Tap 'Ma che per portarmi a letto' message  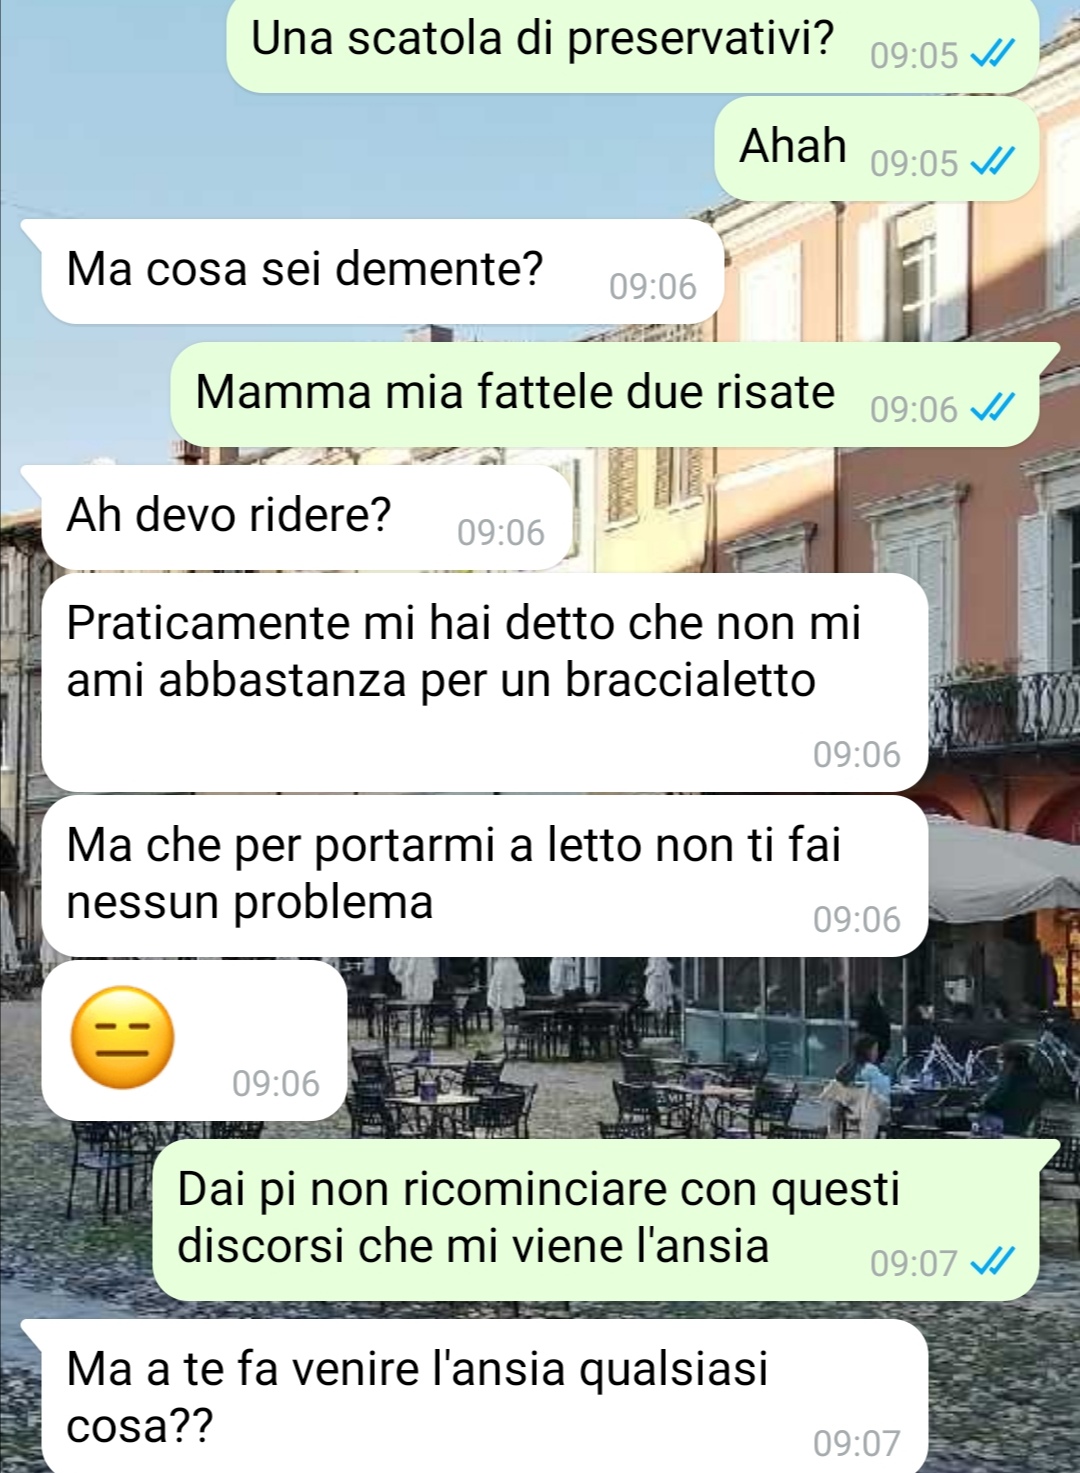tap(485, 876)
